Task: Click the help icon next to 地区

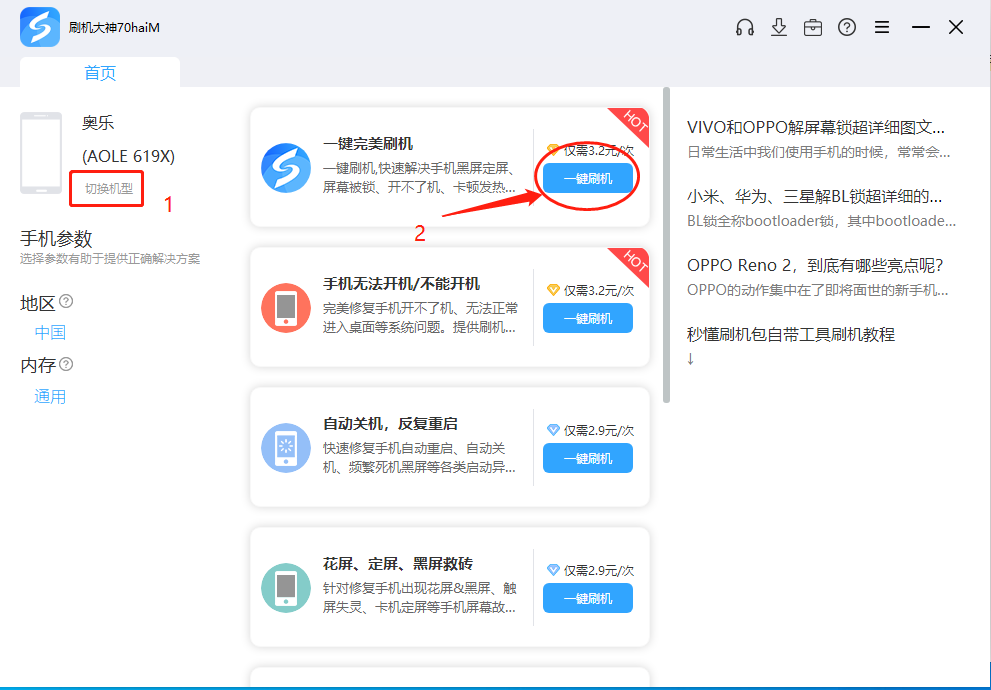Action: click(66, 301)
